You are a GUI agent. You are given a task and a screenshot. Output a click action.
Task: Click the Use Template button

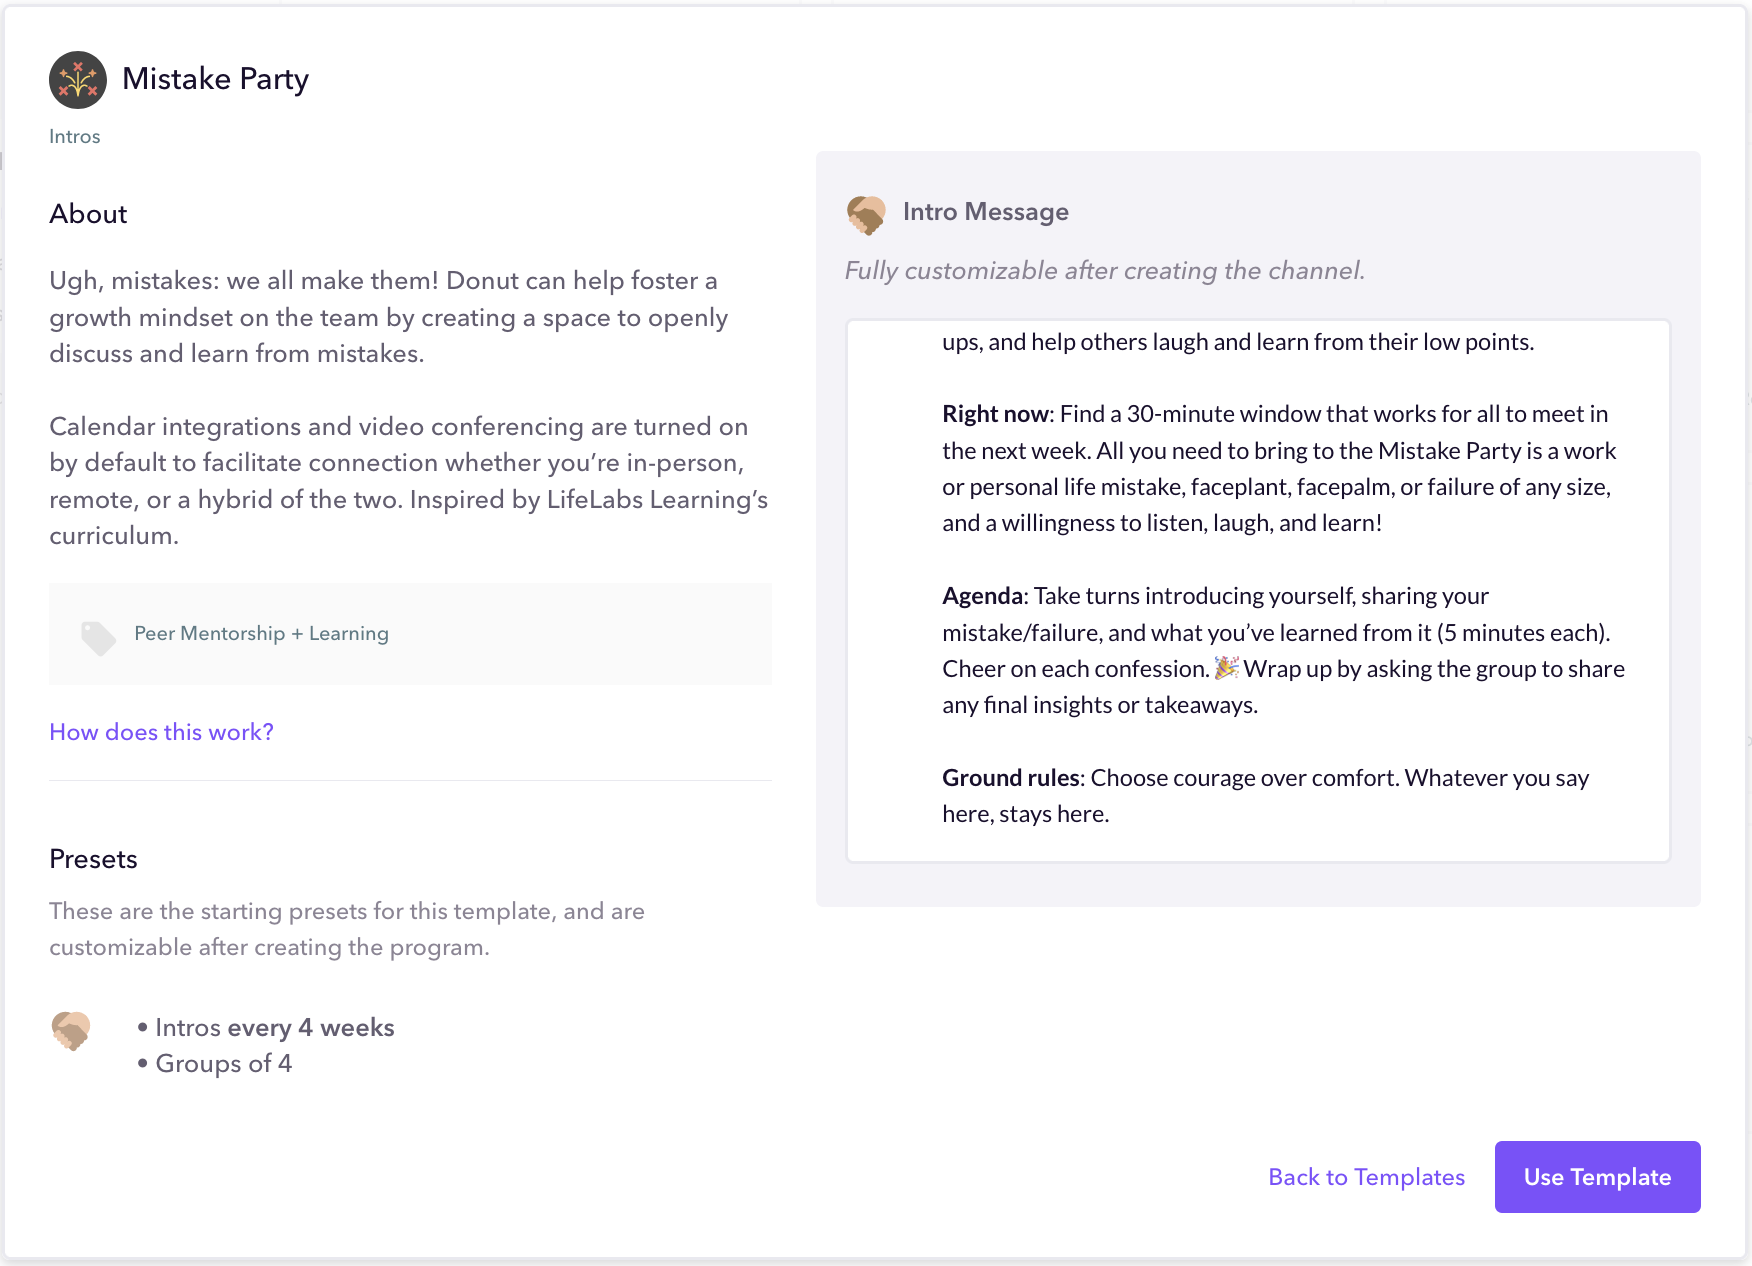(x=1597, y=1177)
